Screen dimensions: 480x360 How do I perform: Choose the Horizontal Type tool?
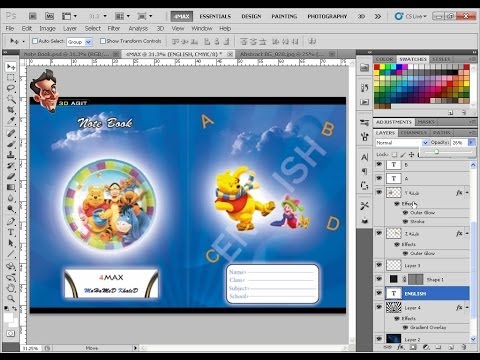tap(11, 232)
